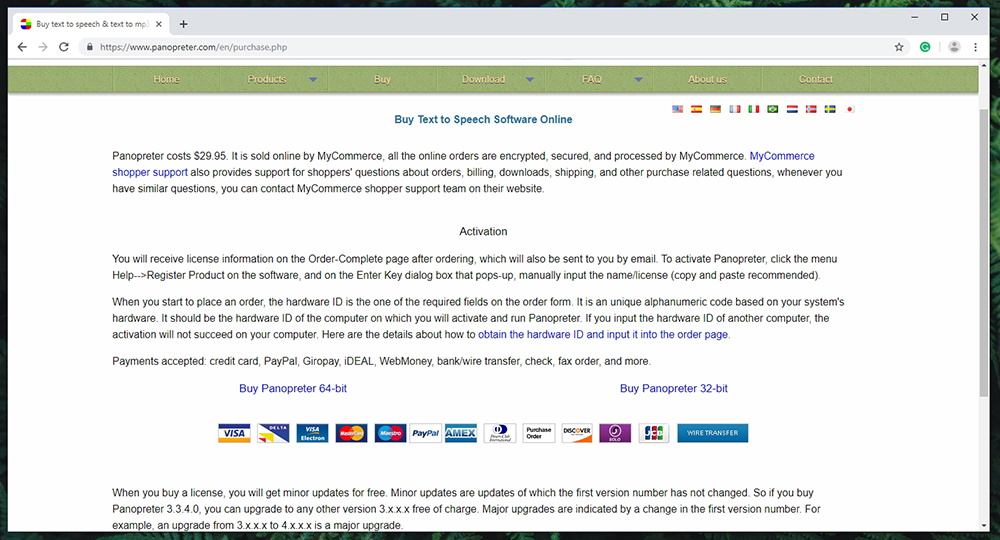1000x540 pixels.
Task: Click the JCB card logo
Action: tap(654, 433)
